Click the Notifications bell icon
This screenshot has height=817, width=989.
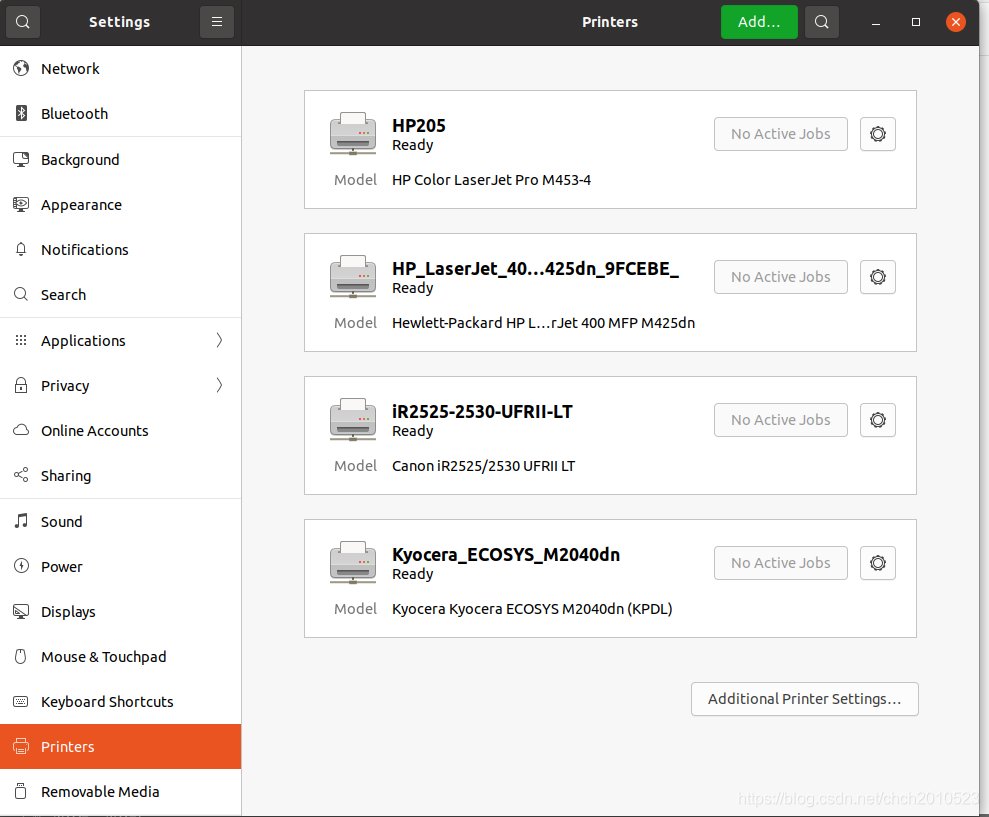21,249
